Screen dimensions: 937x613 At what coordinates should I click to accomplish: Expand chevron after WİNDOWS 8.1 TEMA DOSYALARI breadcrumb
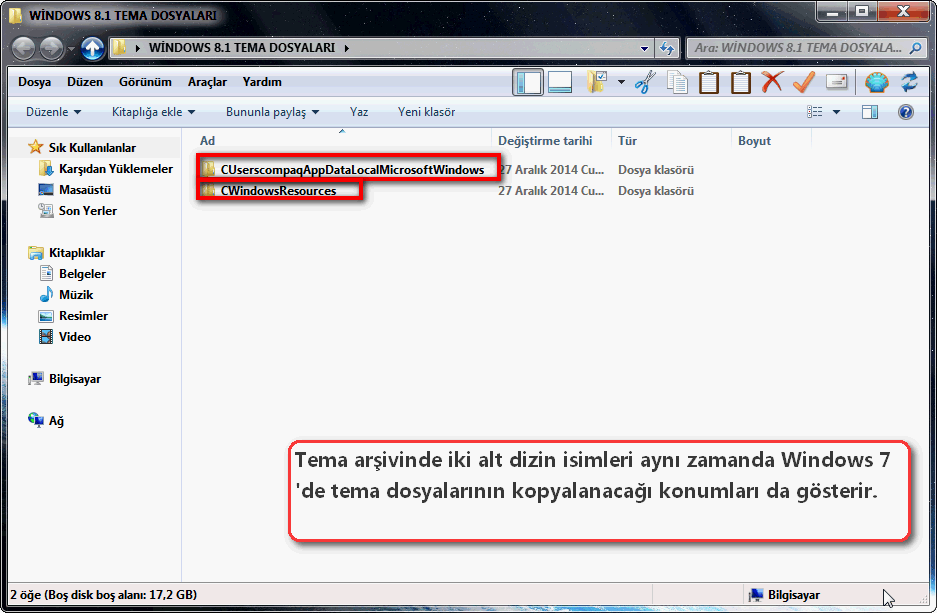346,48
